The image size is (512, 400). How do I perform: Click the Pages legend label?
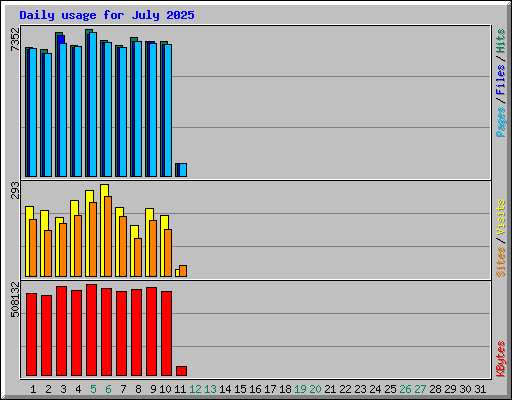pyautogui.click(x=500, y=122)
